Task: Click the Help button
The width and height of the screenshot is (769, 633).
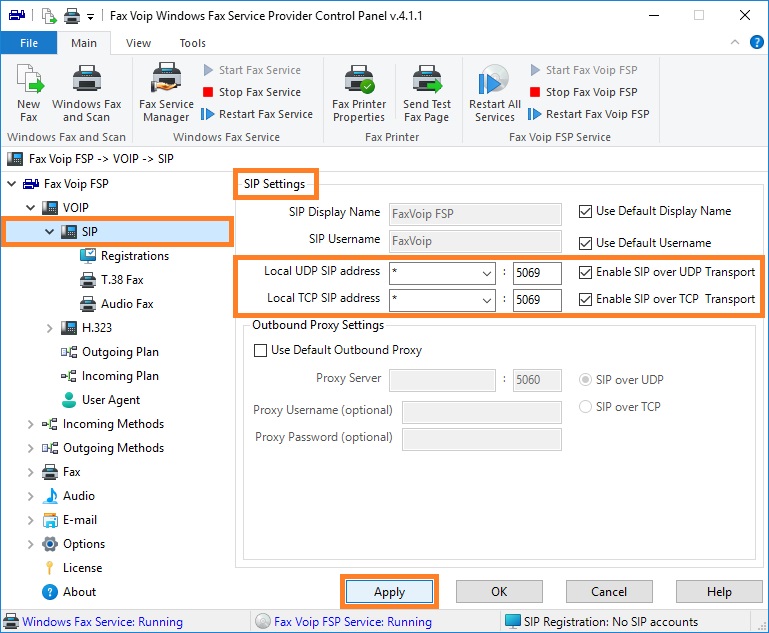Action: pos(719,592)
